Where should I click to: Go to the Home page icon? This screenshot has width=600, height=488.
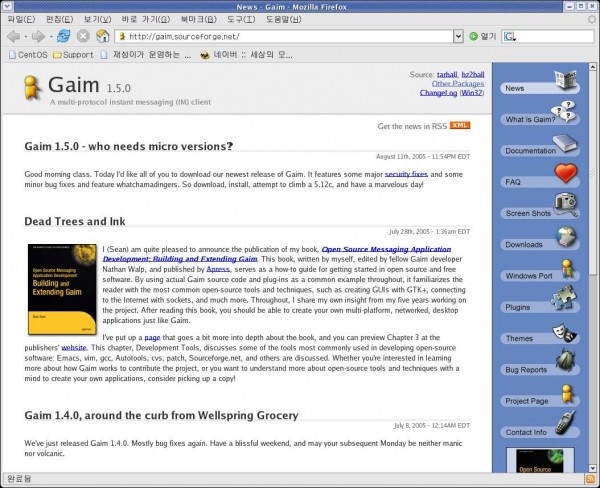coord(103,36)
